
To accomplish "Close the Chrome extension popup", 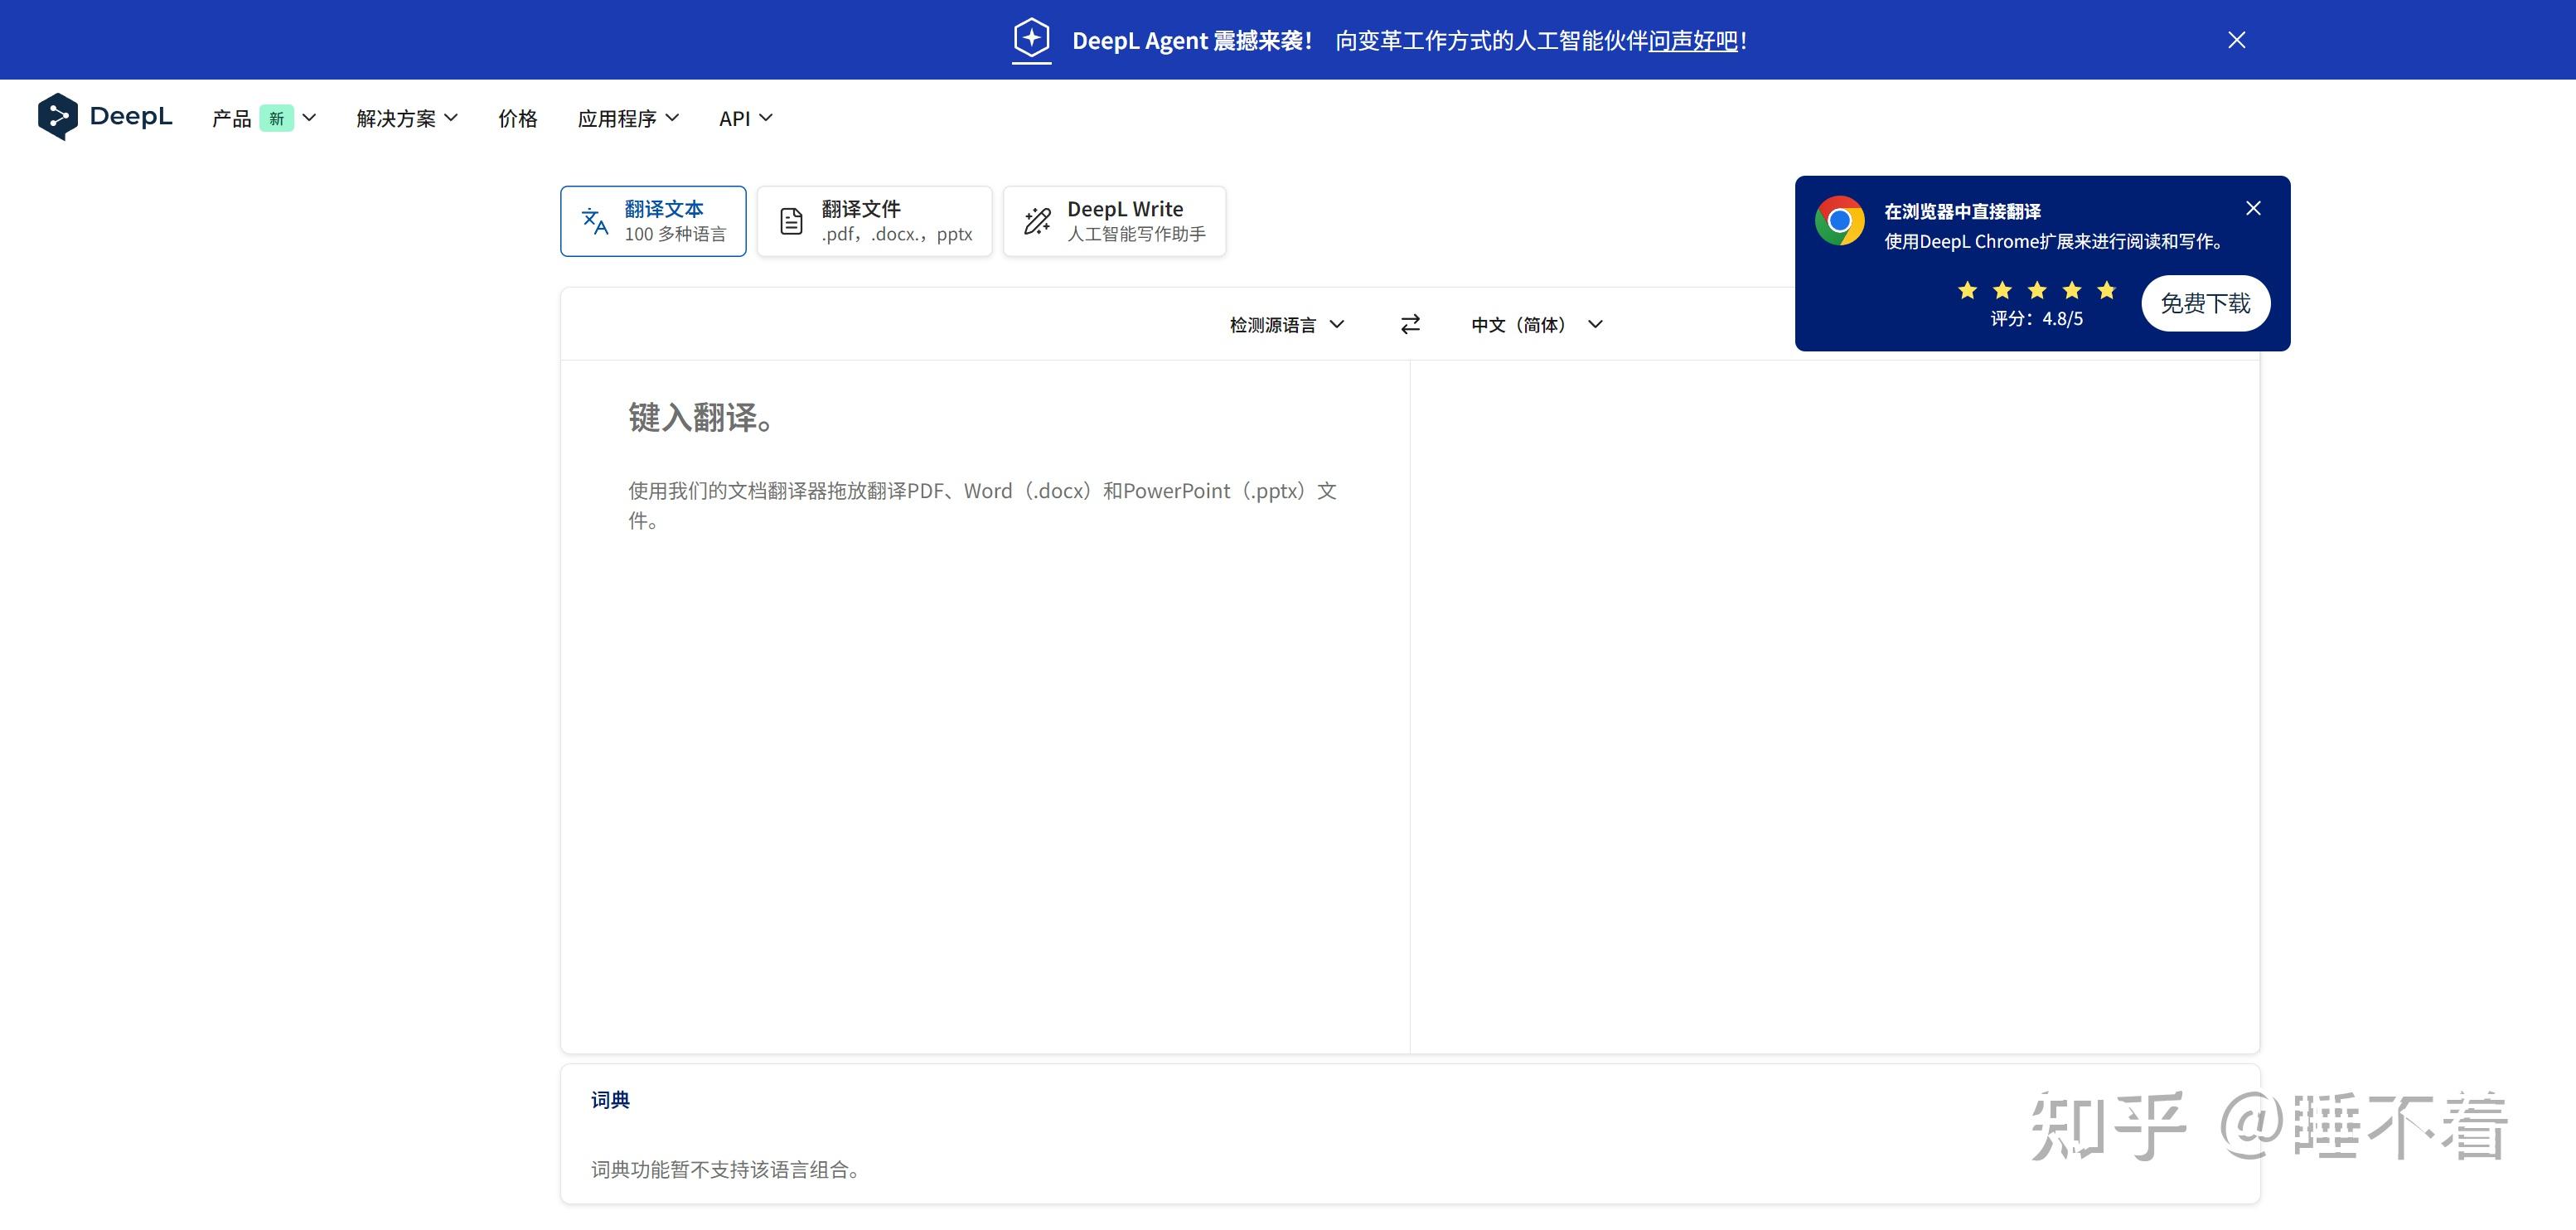I will coord(2252,208).
